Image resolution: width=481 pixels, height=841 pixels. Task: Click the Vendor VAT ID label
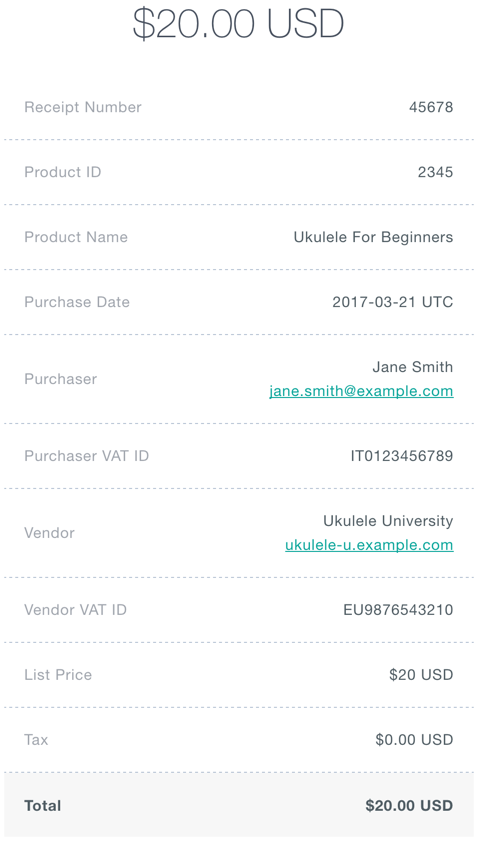(x=76, y=610)
